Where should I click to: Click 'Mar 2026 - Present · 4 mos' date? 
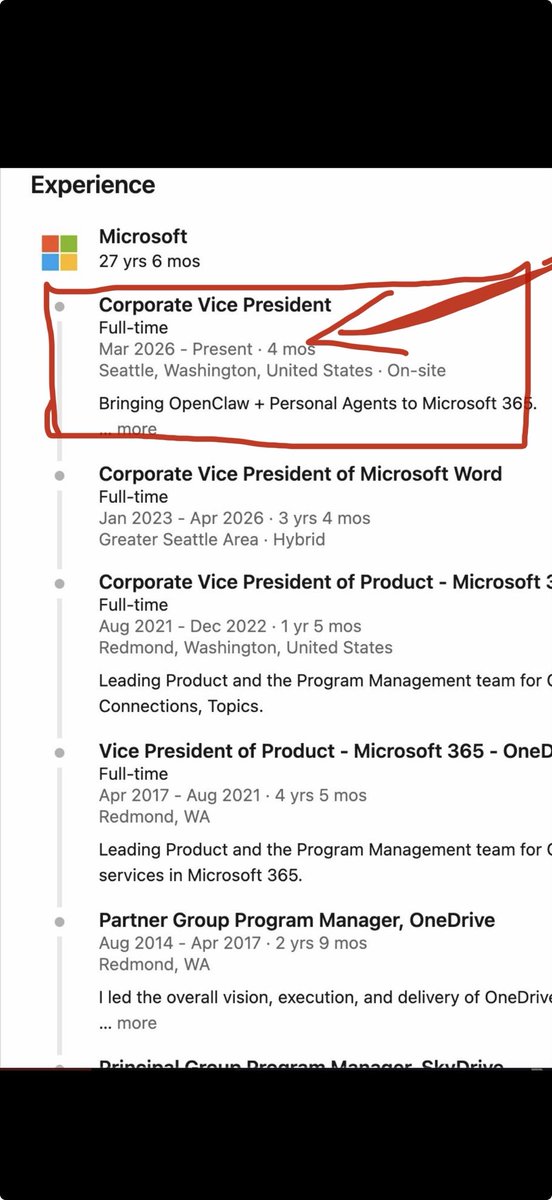207,349
